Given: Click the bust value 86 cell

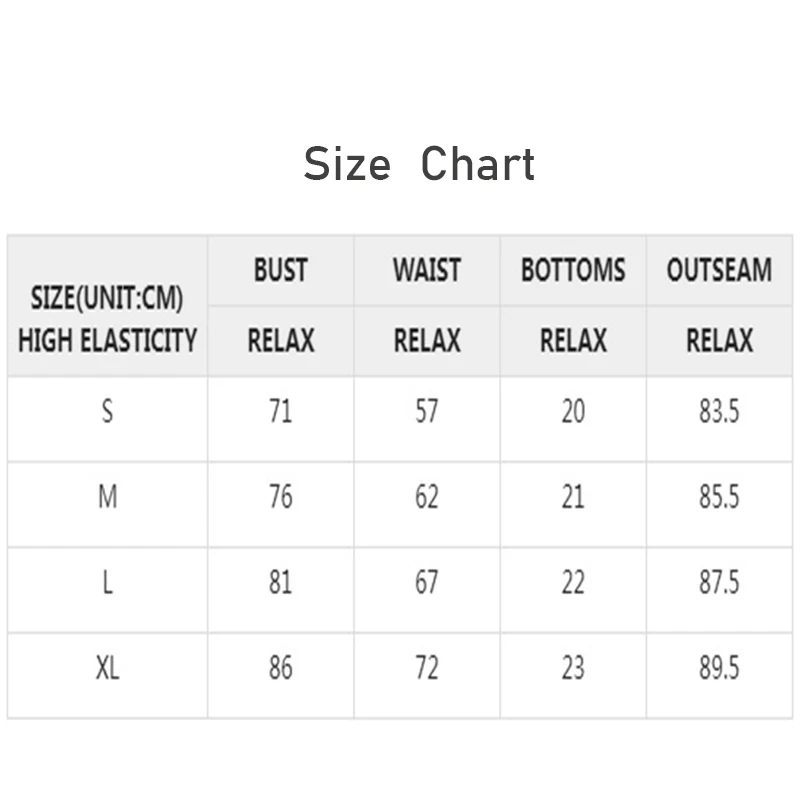Looking at the screenshot, I should [x=280, y=668].
